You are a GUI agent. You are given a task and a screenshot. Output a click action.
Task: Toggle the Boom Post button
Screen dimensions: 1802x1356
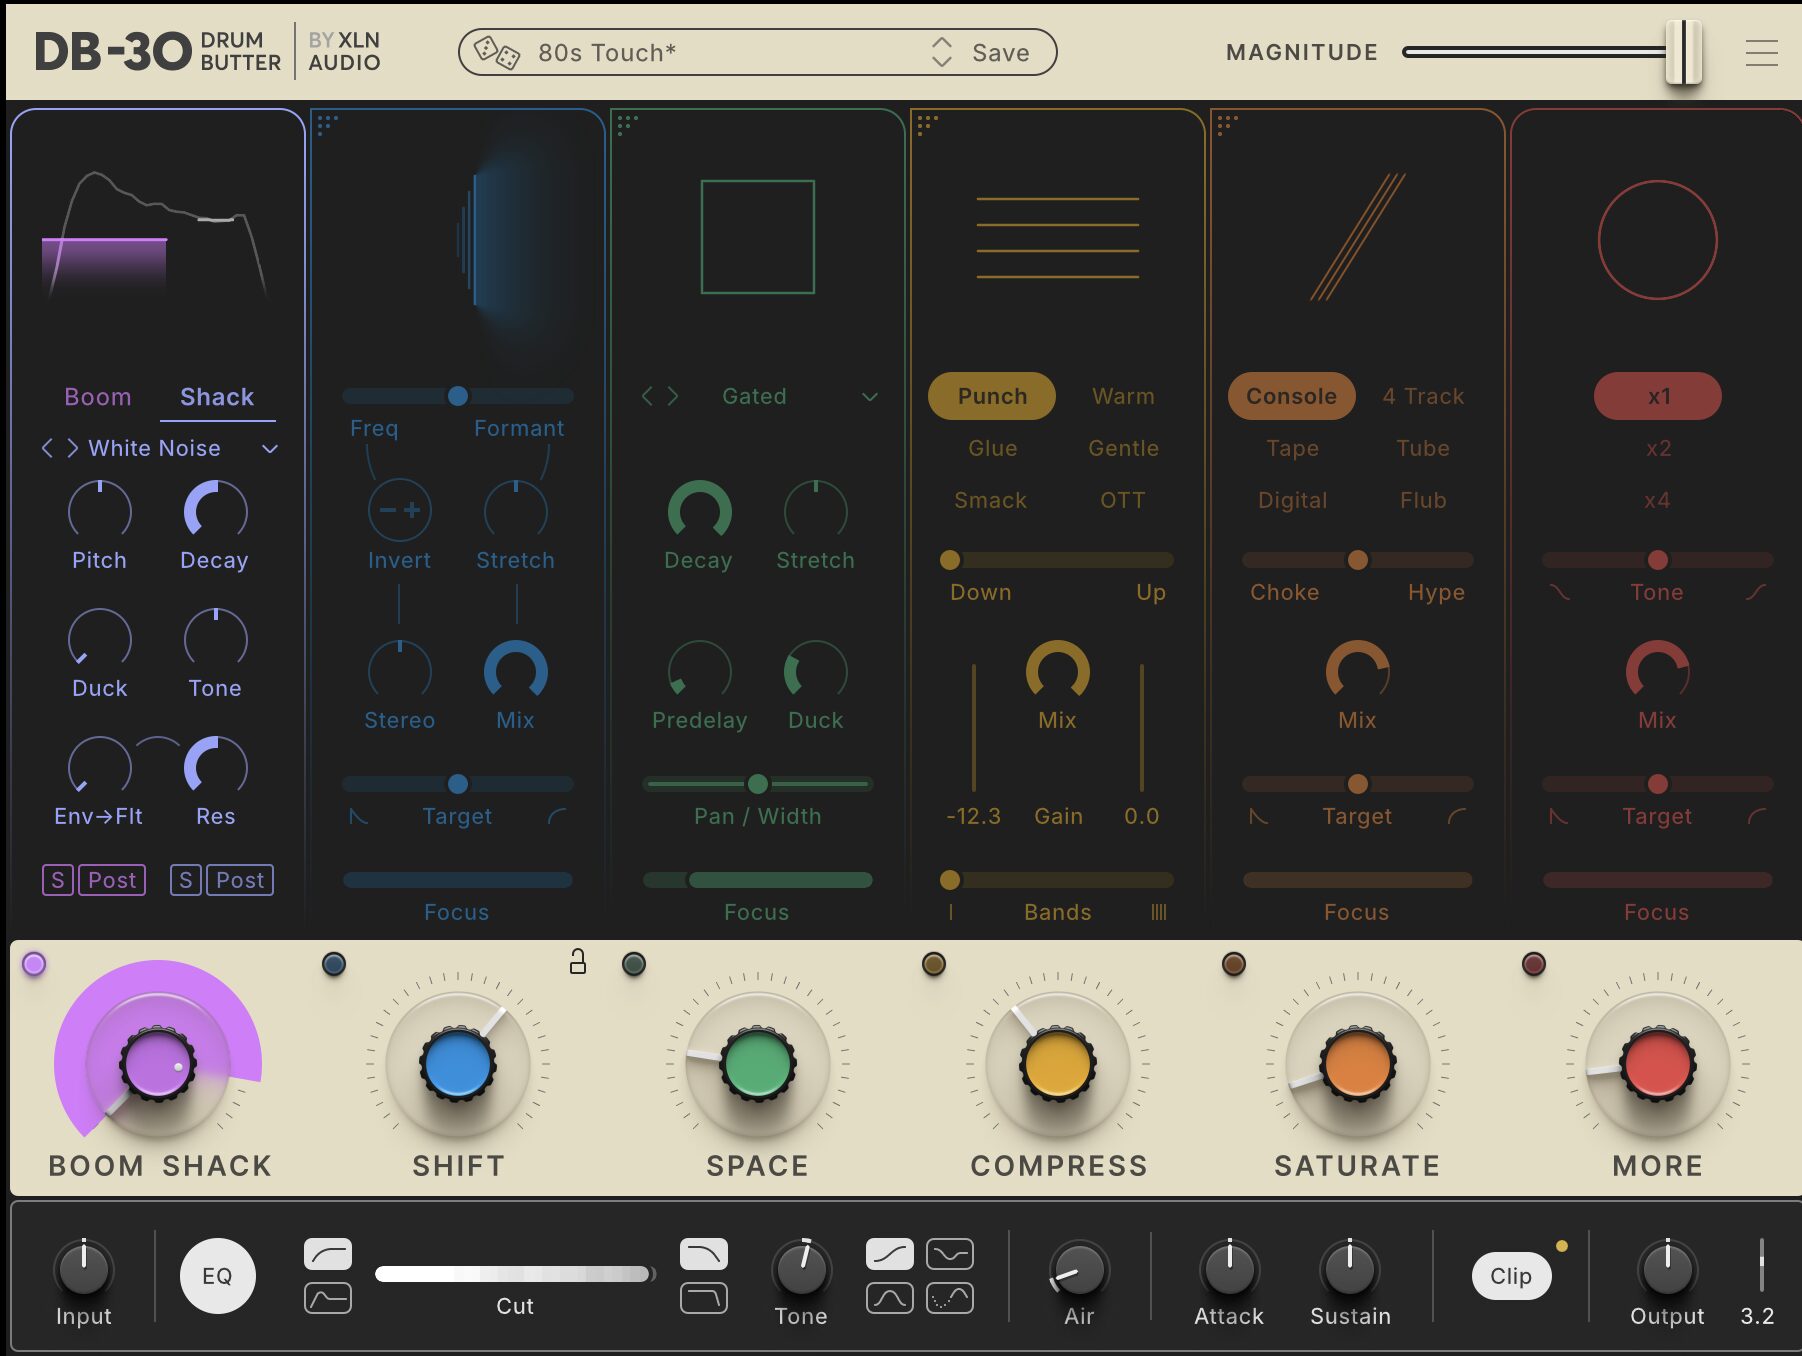pos(112,880)
